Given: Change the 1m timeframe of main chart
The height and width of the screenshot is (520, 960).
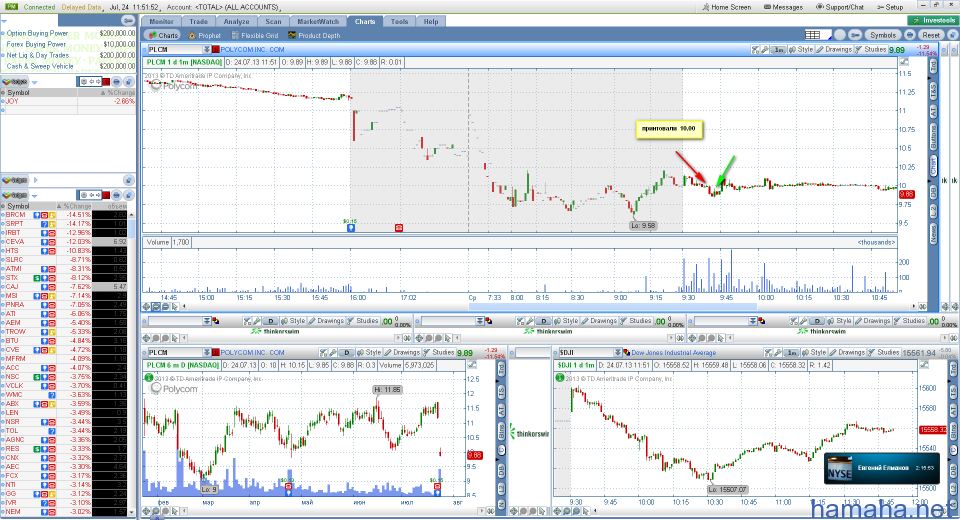Looking at the screenshot, I should (x=778, y=50).
